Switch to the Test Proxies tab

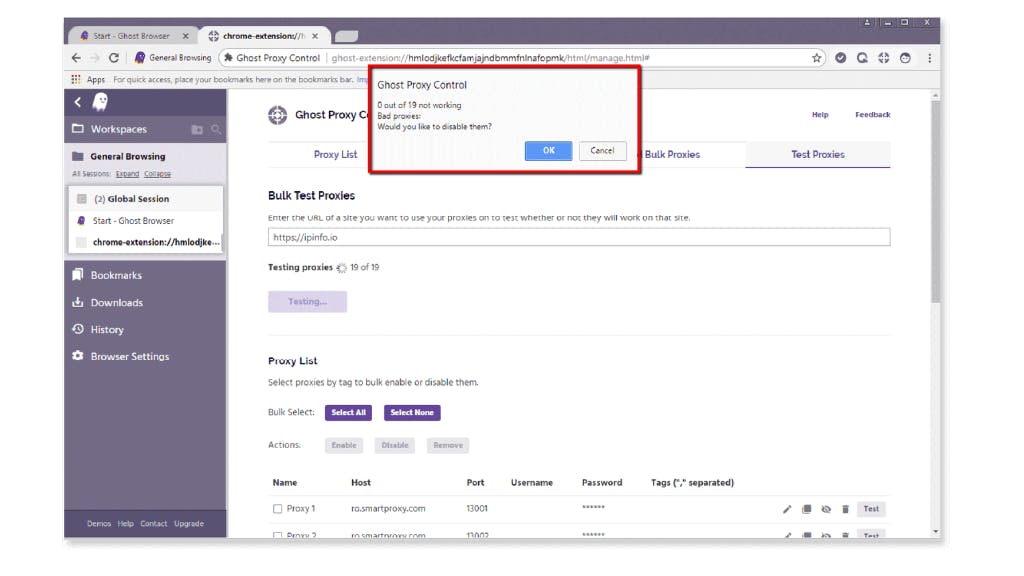[x=818, y=155]
